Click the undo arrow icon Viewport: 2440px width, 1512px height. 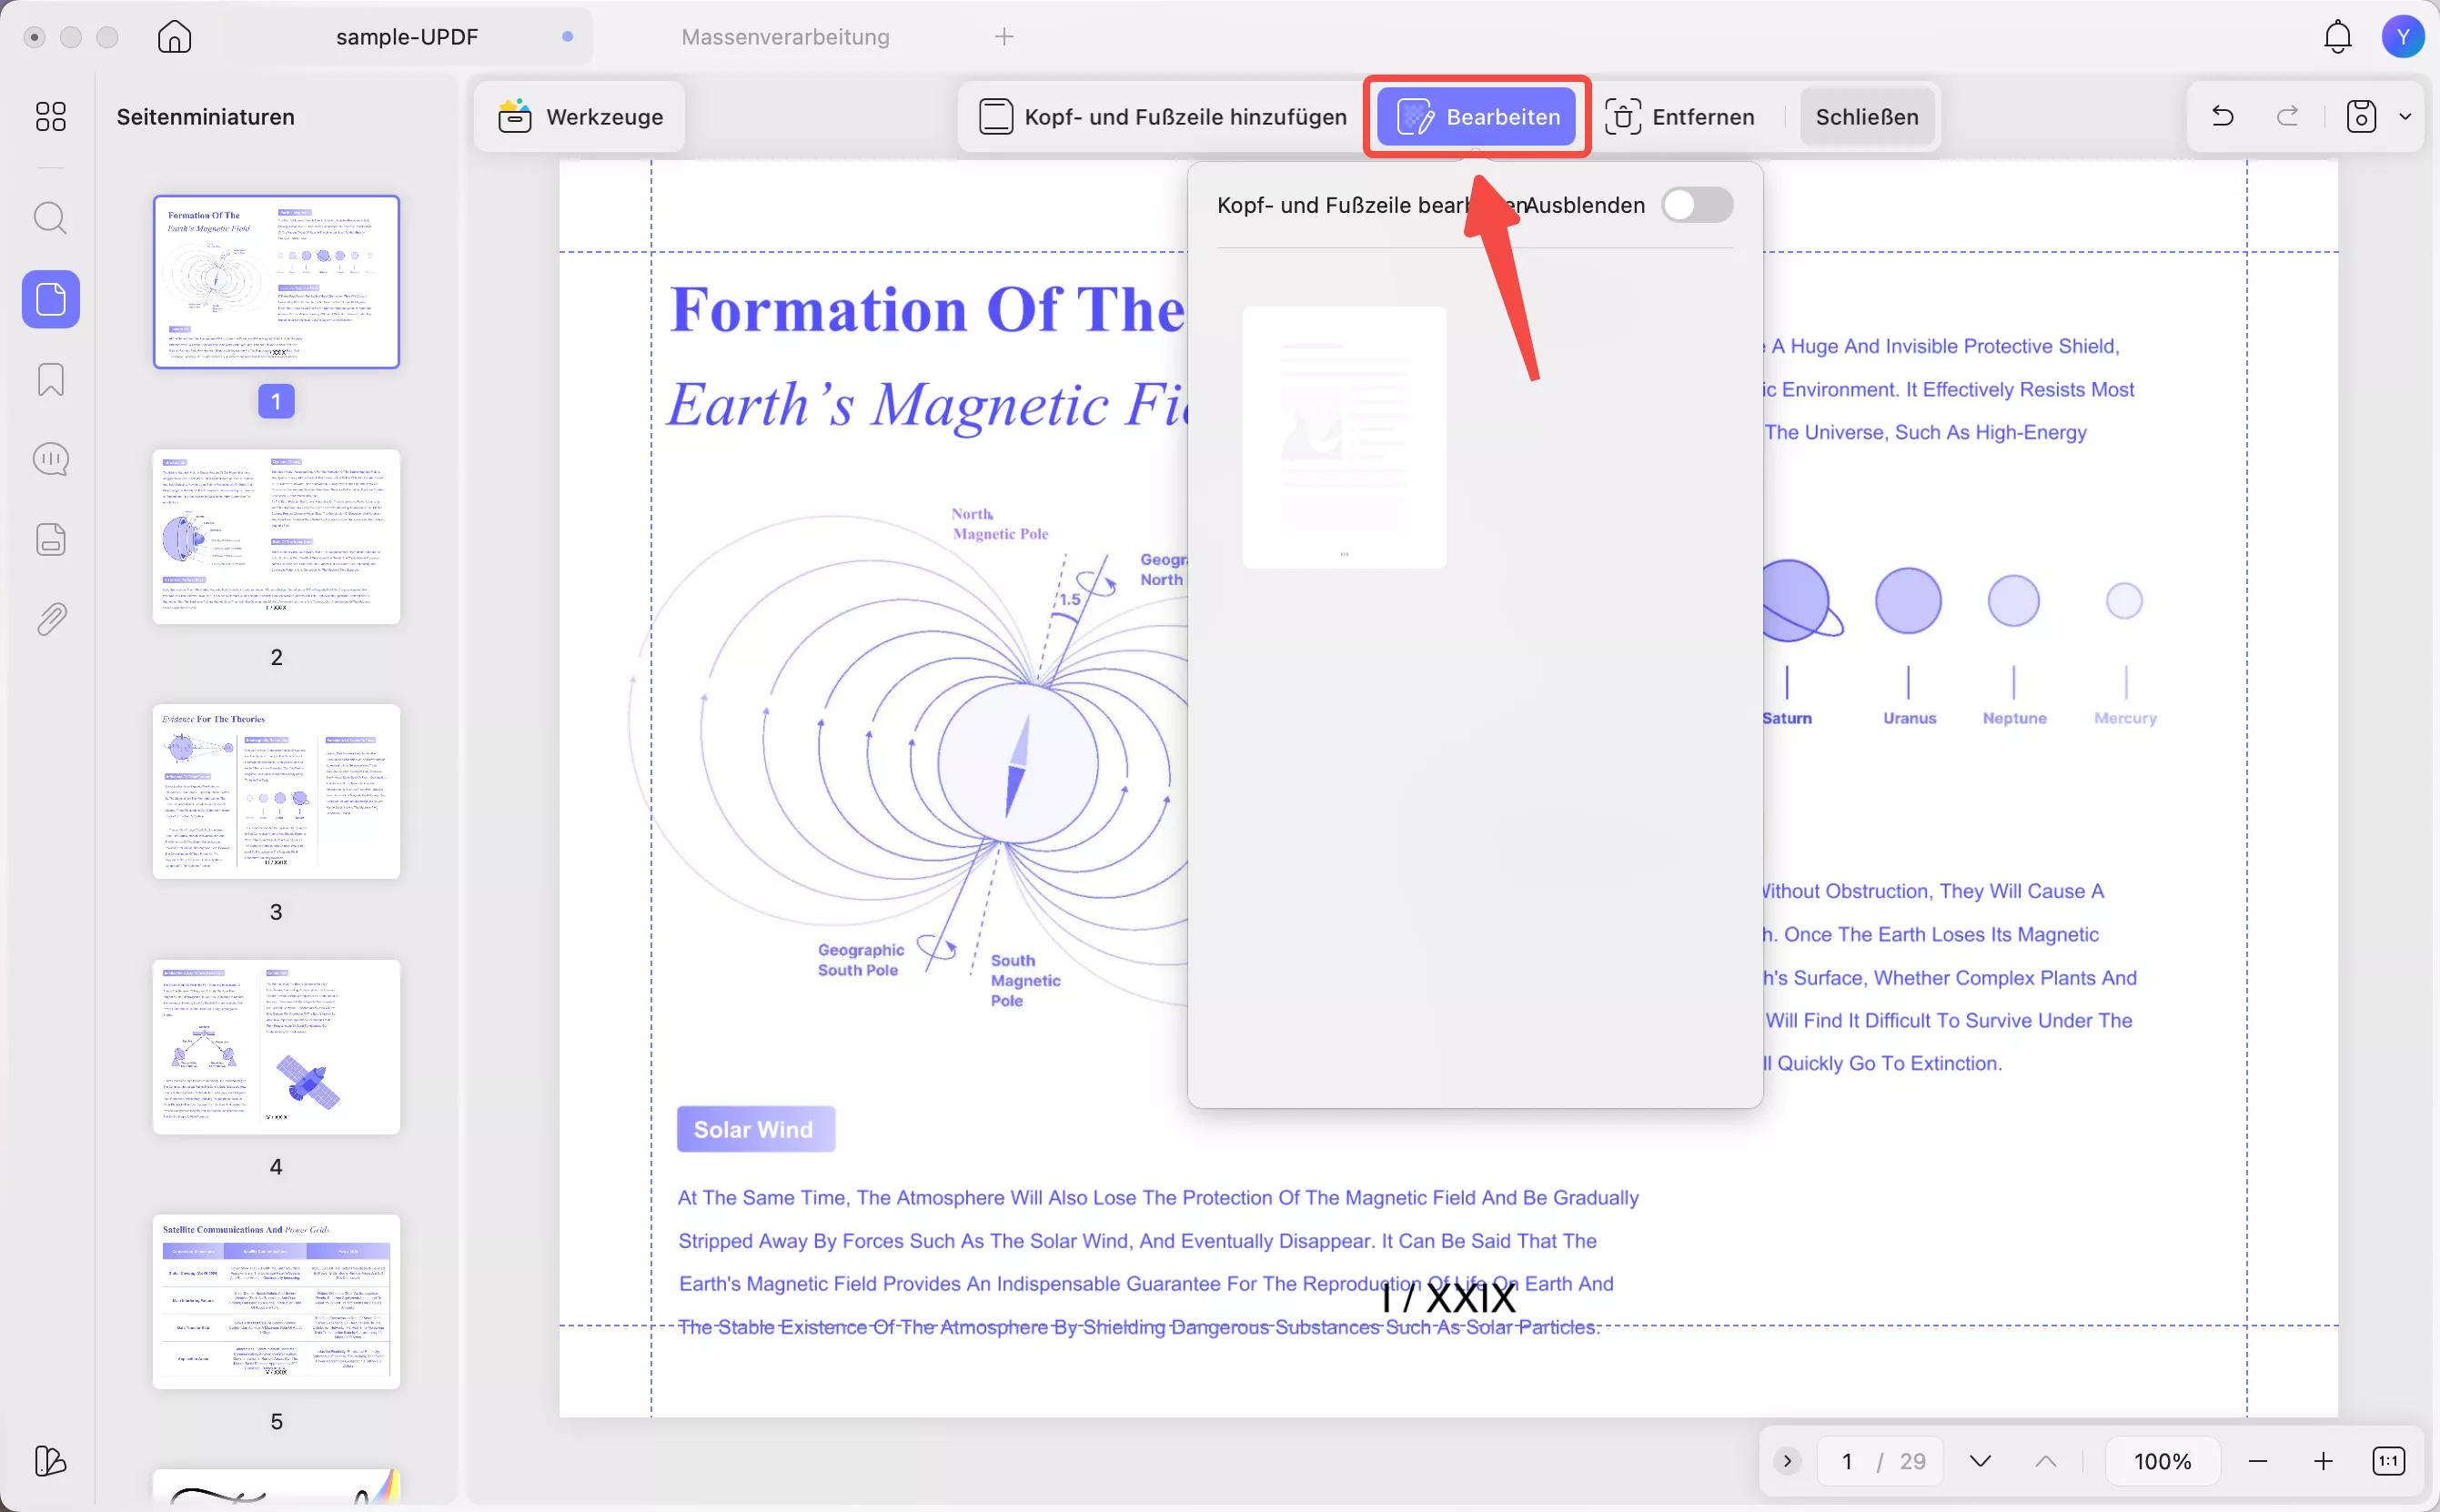click(2223, 116)
